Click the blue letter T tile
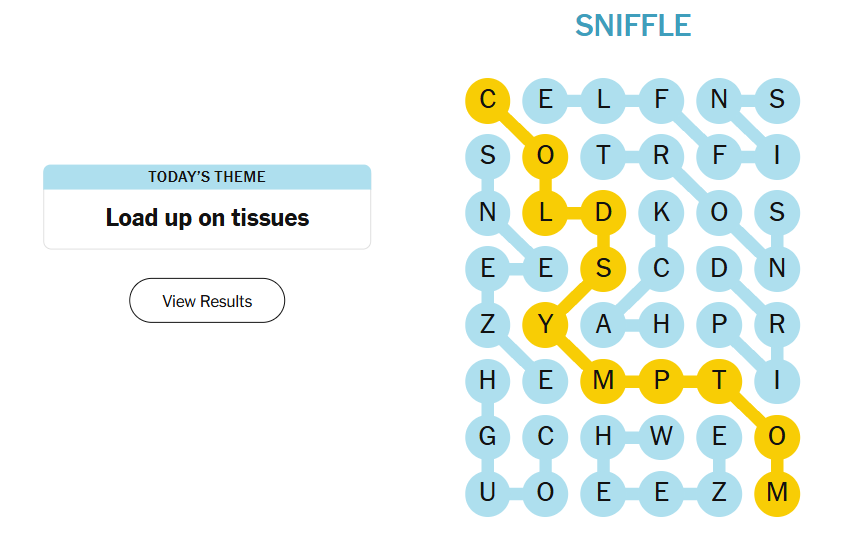861x560 pixels. point(603,155)
